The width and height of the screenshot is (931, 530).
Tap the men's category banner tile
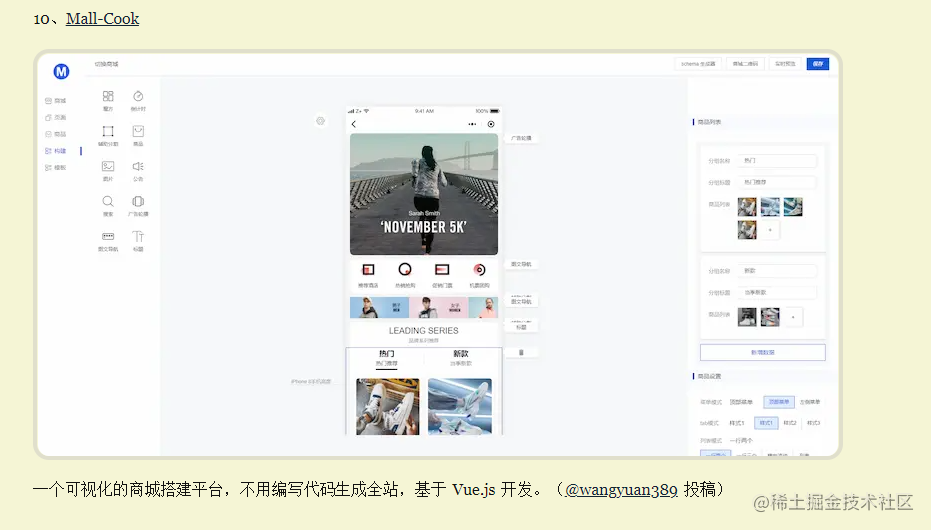[x=379, y=307]
